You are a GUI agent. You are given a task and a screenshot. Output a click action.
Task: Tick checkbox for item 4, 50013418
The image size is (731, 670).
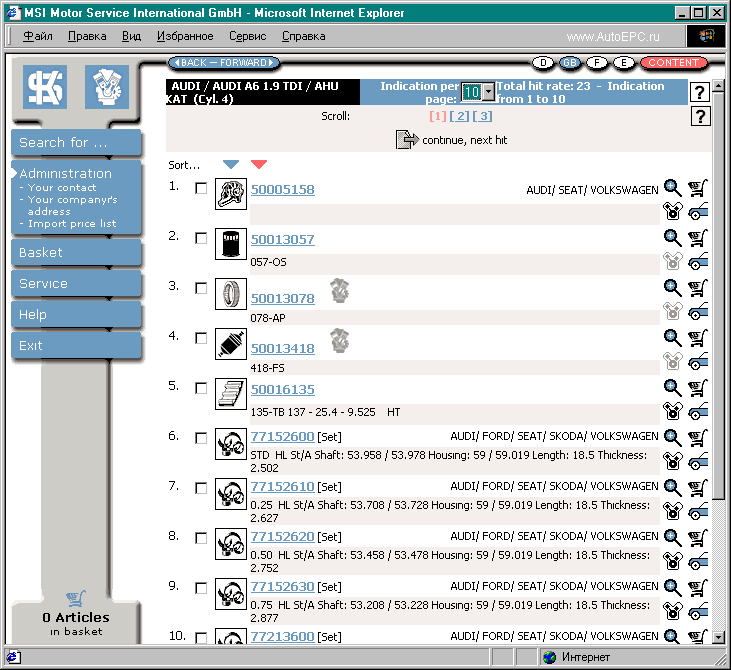[201, 338]
